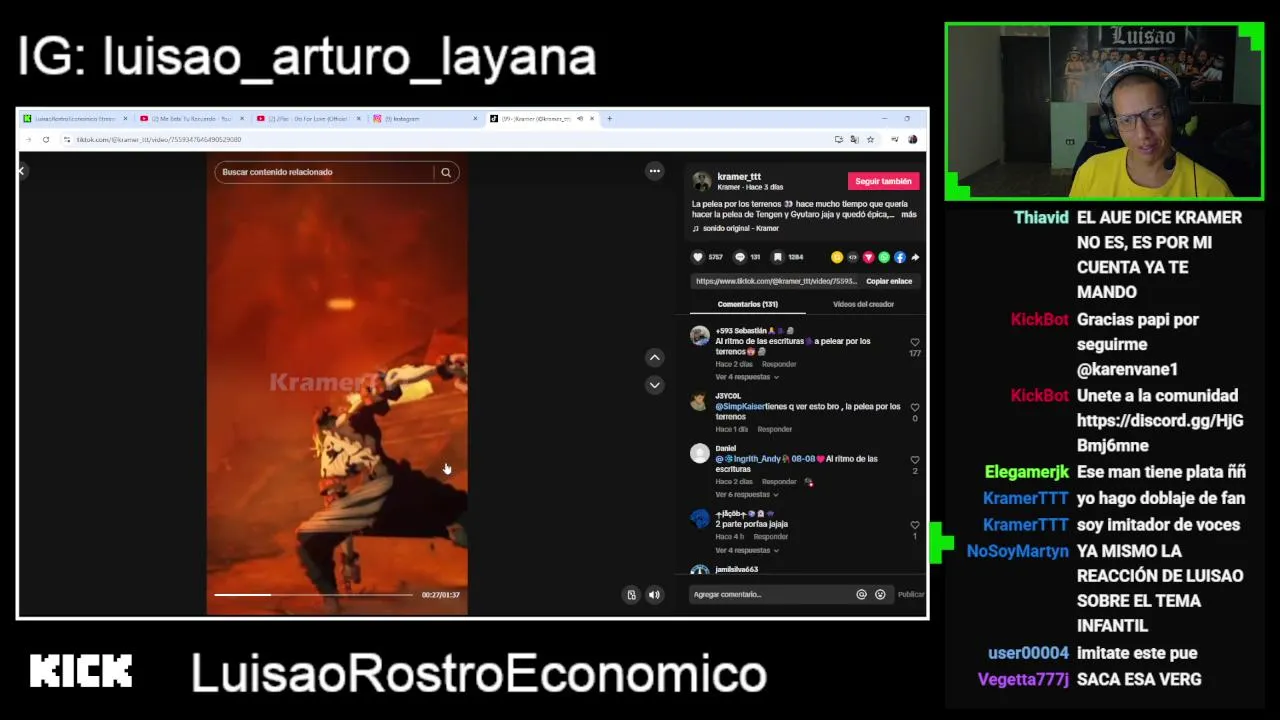Seek on the video progress bar
The height and width of the screenshot is (720, 1280).
point(313,595)
